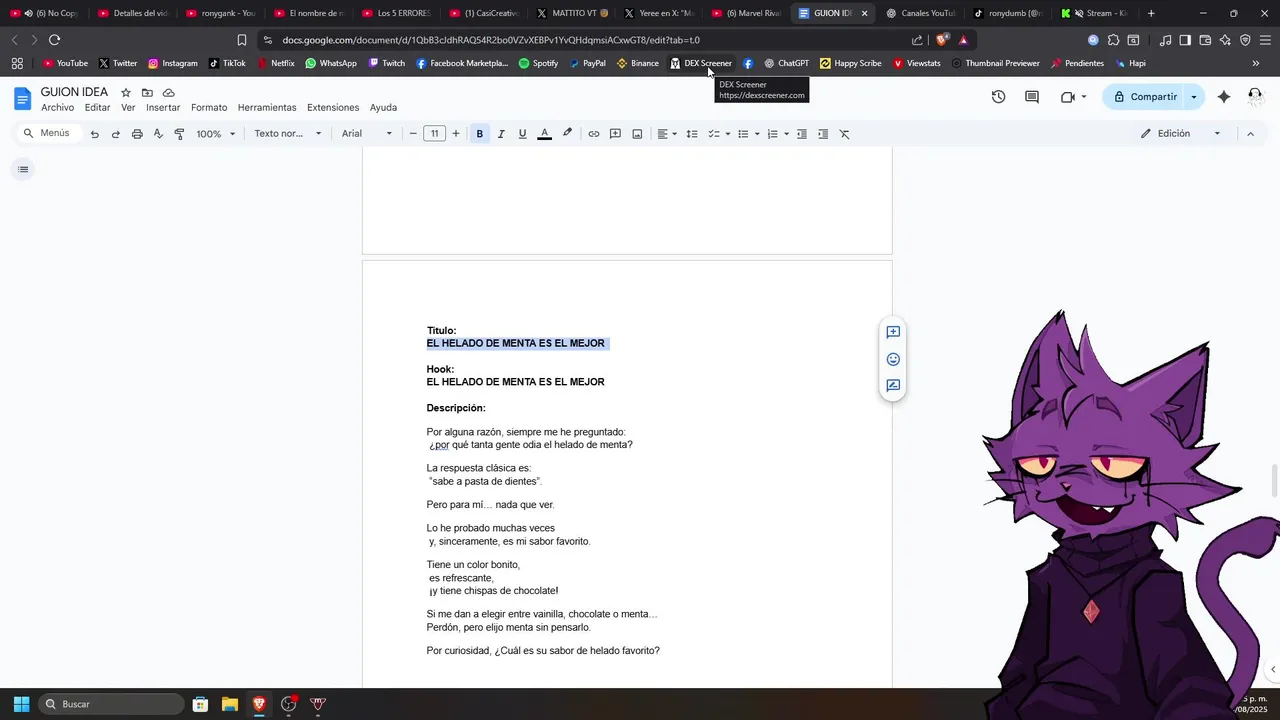This screenshot has width=1280, height=720.
Task: Expand checklist options dropdown arrow
Action: point(728,134)
